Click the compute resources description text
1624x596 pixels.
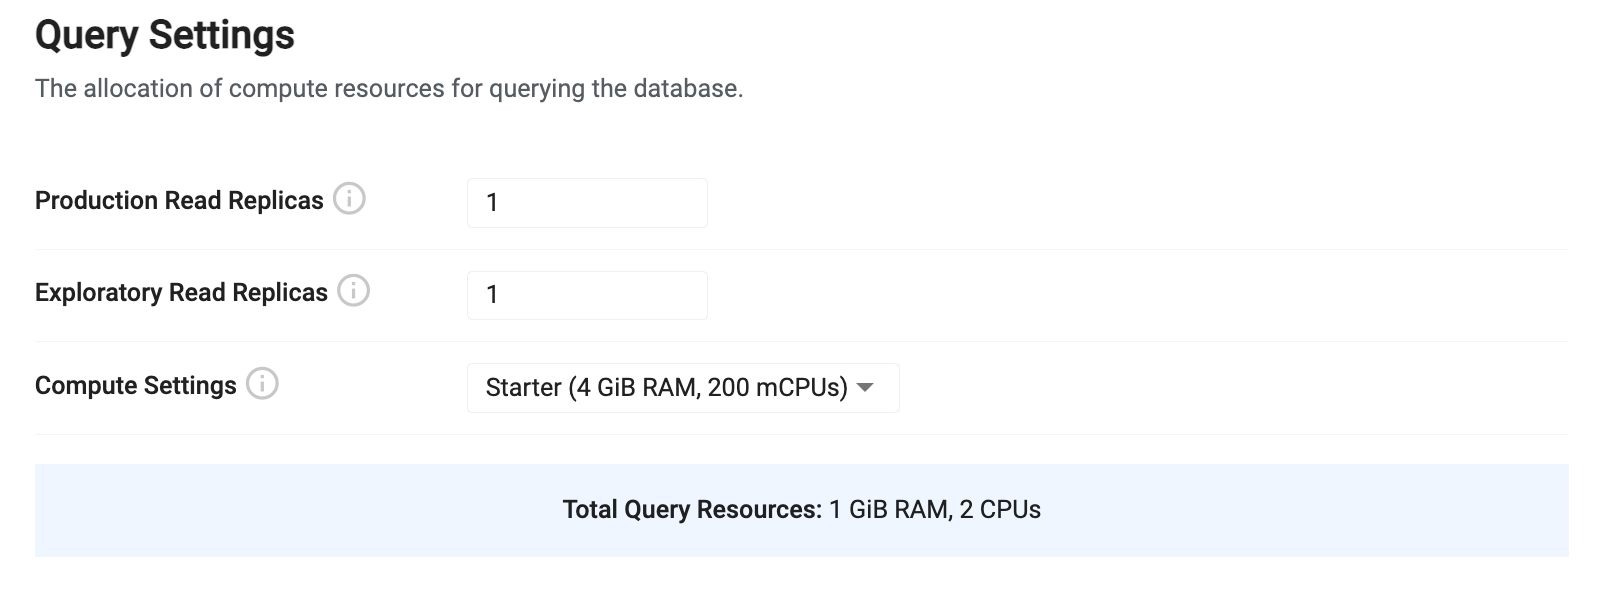[x=388, y=89]
